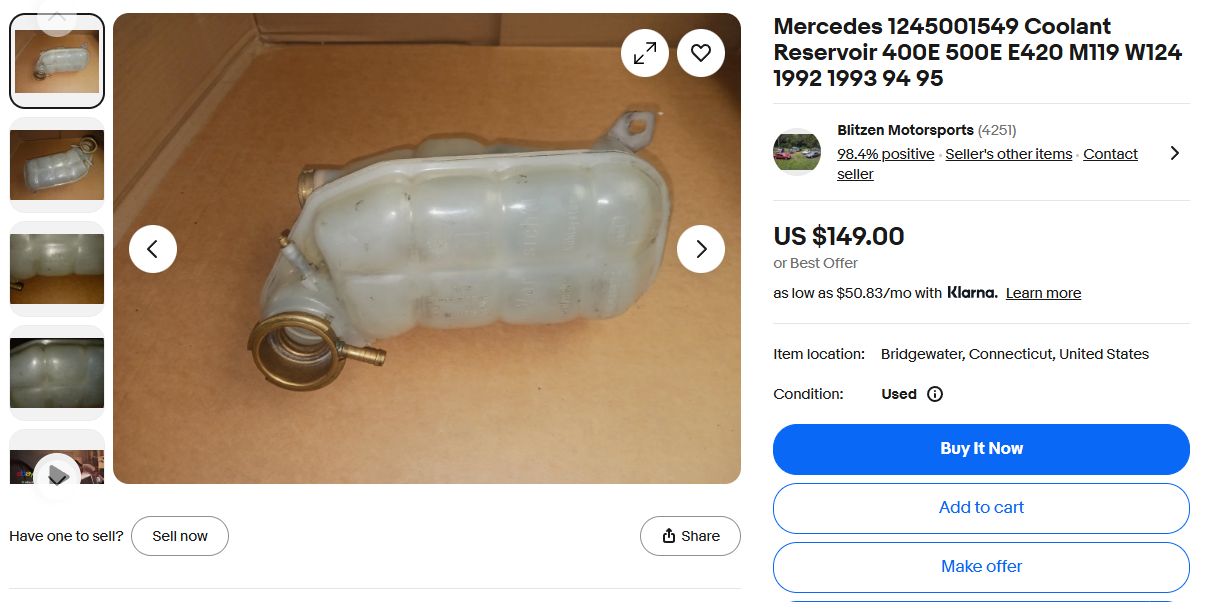Expand seller details with right chevron

point(1175,153)
